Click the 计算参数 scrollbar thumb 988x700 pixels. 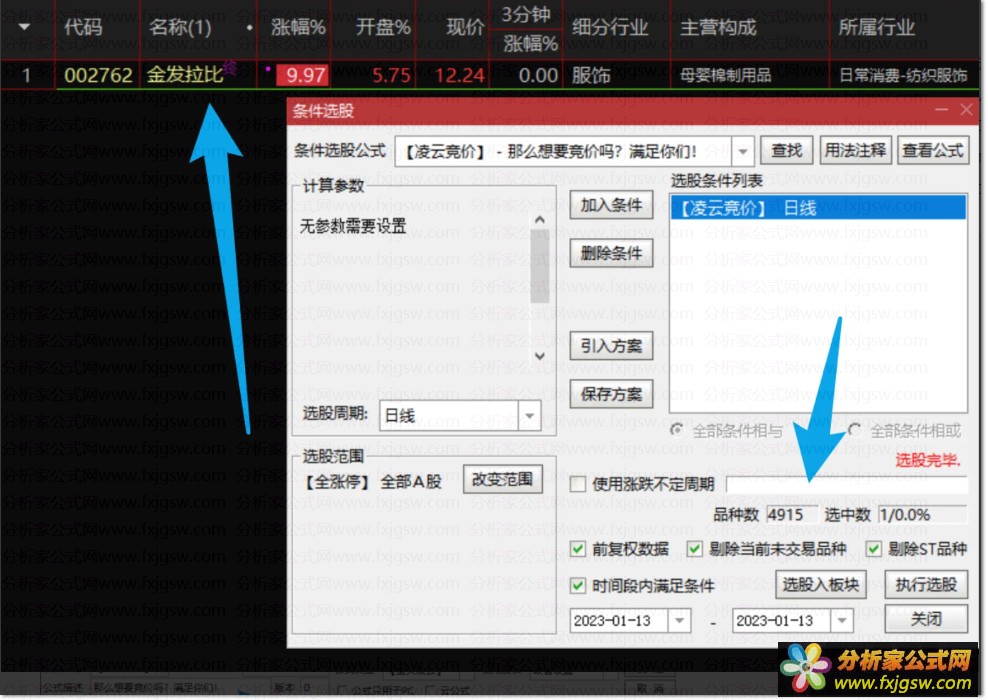[x=540, y=267]
